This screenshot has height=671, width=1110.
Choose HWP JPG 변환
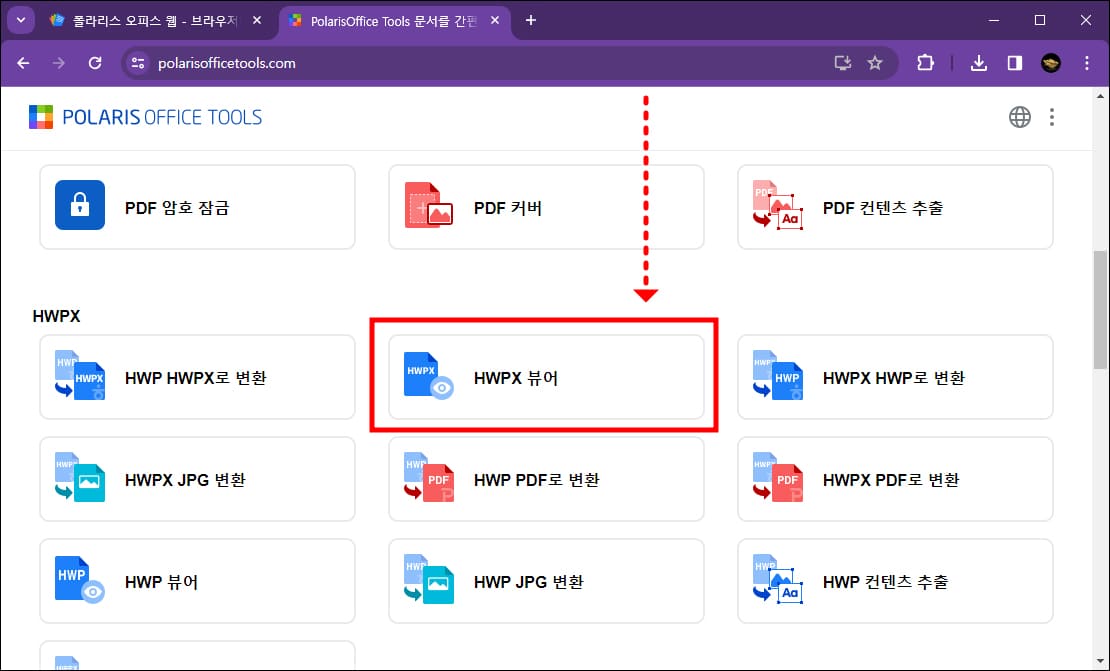click(x=546, y=580)
